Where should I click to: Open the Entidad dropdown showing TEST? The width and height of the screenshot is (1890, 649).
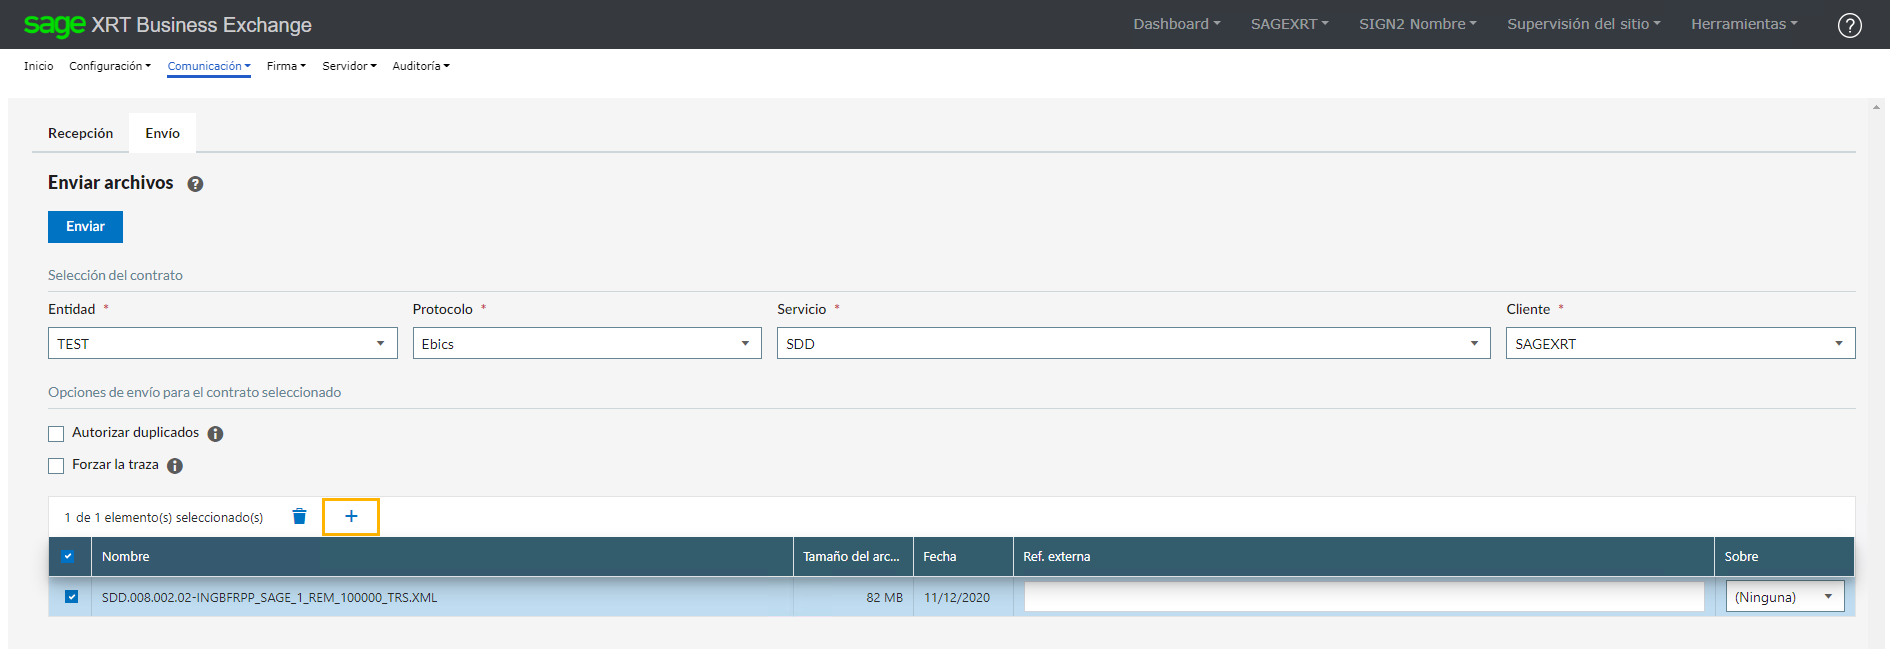(x=222, y=344)
